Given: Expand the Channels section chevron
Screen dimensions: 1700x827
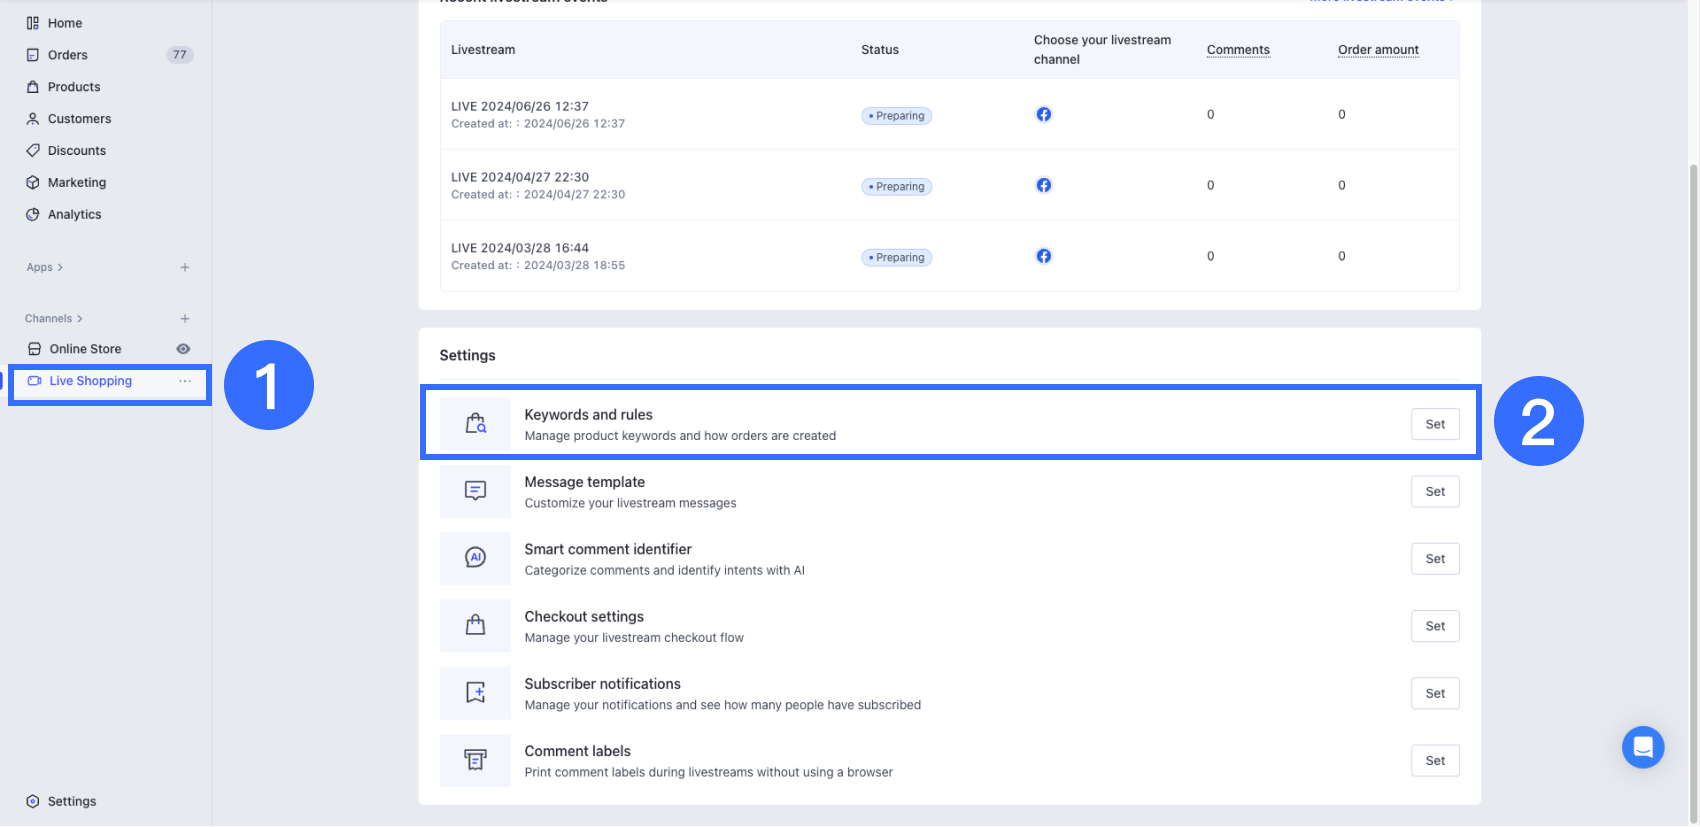Looking at the screenshot, I should pos(80,319).
